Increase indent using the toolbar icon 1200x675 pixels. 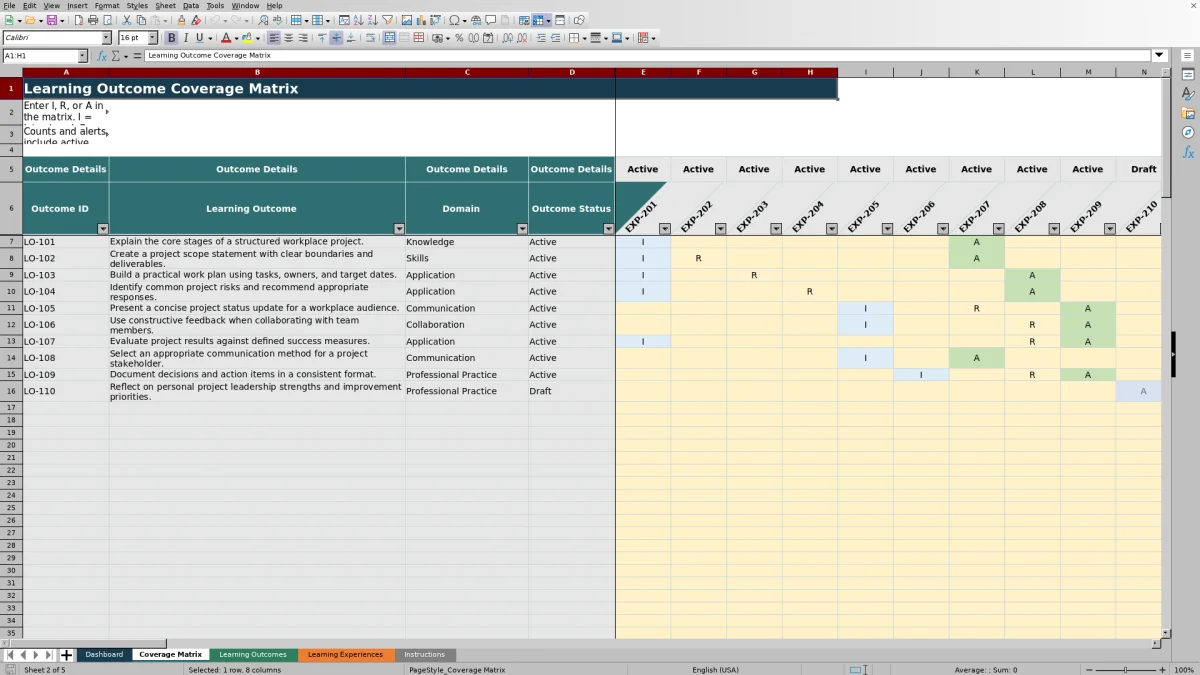coord(541,38)
